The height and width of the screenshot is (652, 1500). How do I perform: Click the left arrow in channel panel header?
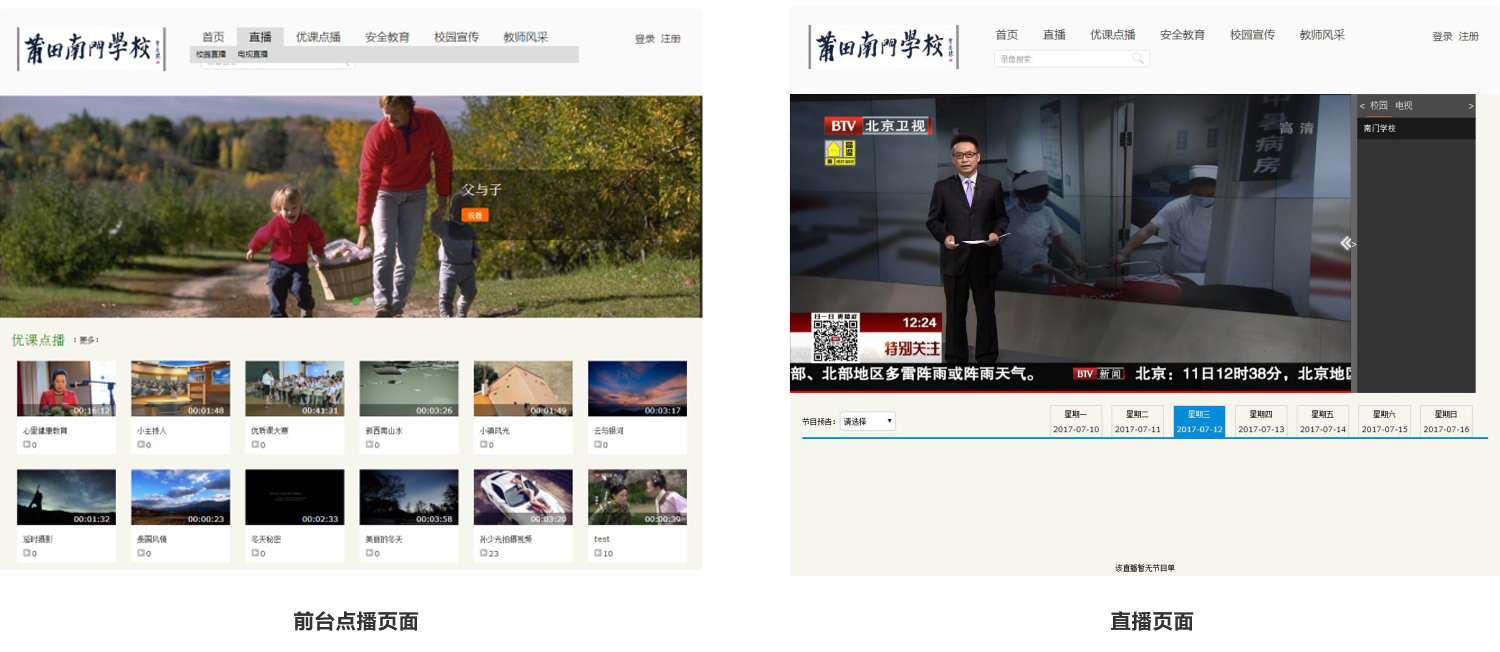1362,106
